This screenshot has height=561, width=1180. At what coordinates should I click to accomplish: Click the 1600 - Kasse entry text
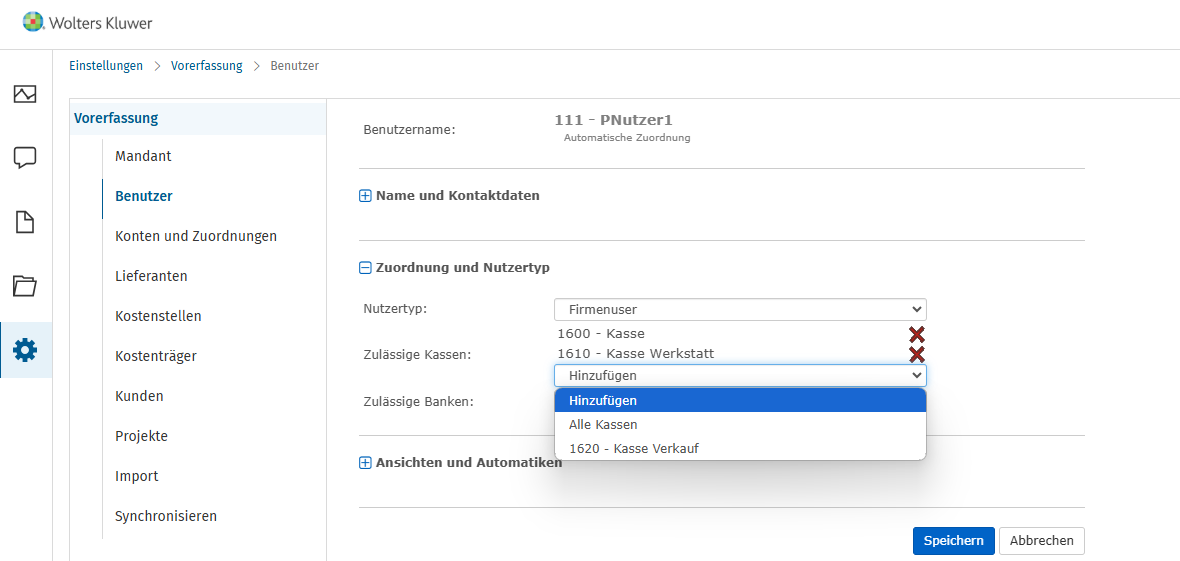coord(601,334)
